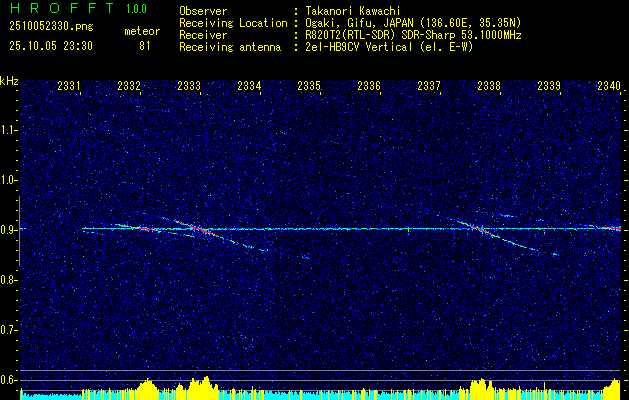Click the R820T2(RTL-SDR) receiver text
The width and height of the screenshot is (629, 400).
(414, 35)
